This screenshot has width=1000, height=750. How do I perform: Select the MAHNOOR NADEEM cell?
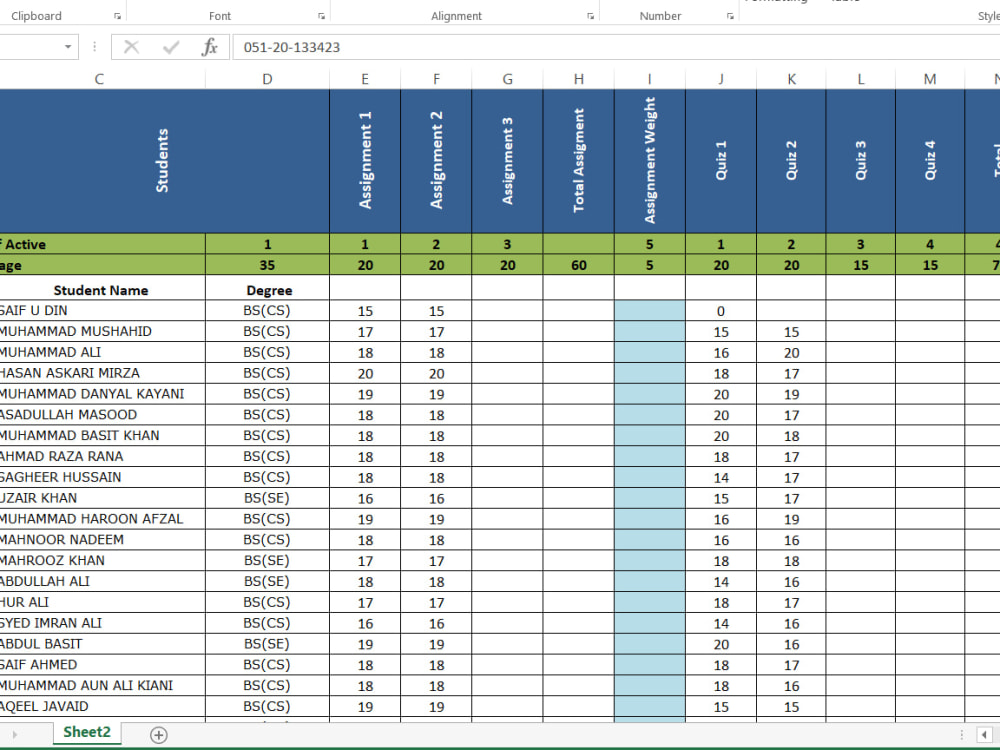tap(102, 540)
